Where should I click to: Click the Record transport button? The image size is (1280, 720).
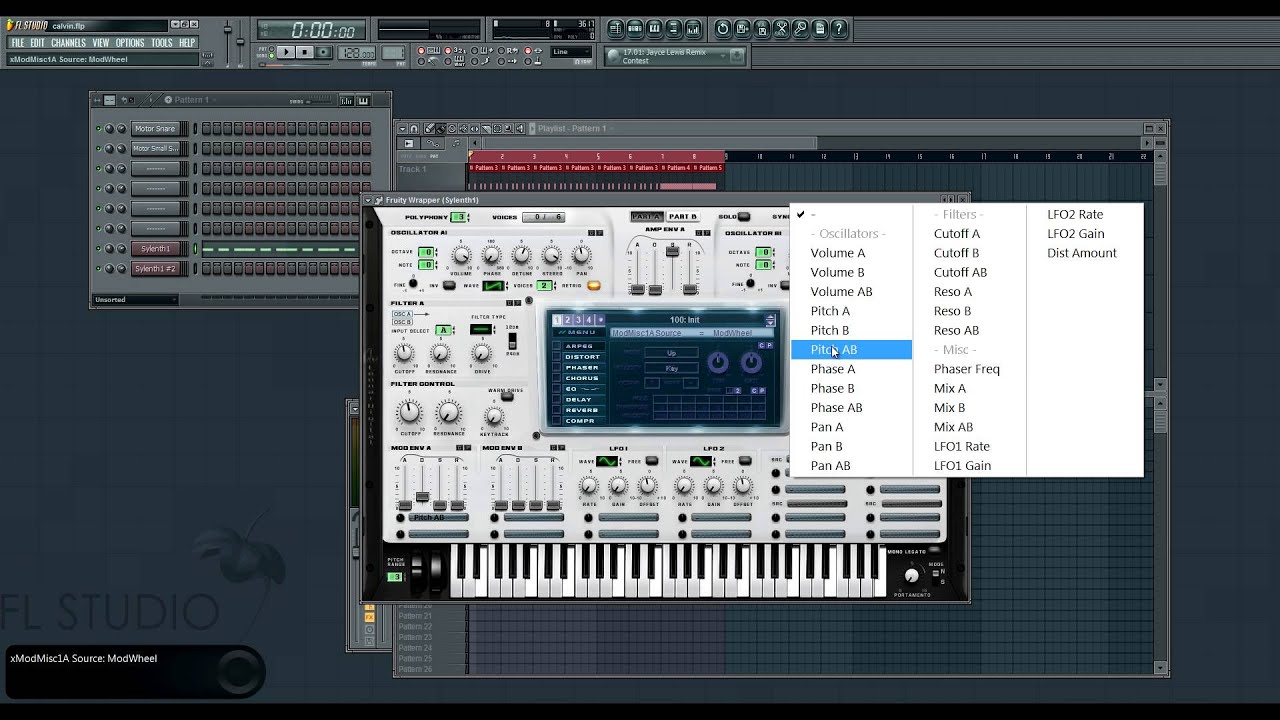(323, 52)
